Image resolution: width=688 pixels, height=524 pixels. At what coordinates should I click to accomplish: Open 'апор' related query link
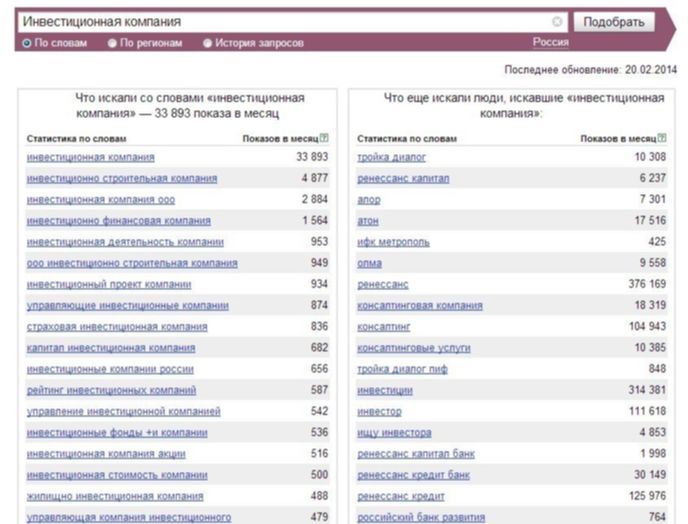click(x=369, y=200)
